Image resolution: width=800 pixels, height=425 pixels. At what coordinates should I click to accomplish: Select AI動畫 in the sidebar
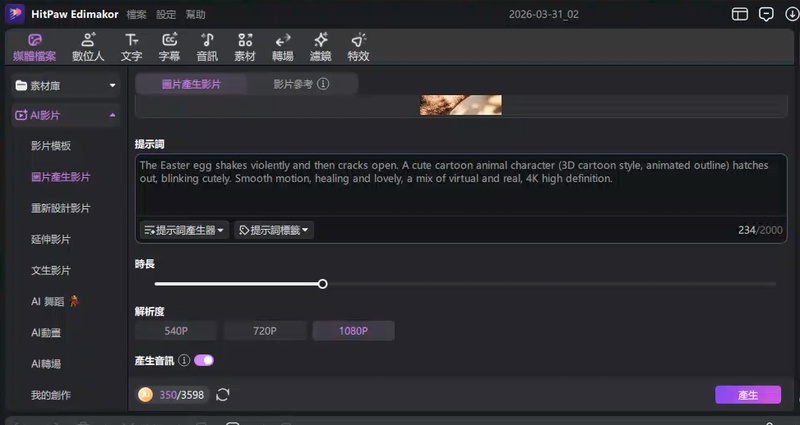click(46, 333)
